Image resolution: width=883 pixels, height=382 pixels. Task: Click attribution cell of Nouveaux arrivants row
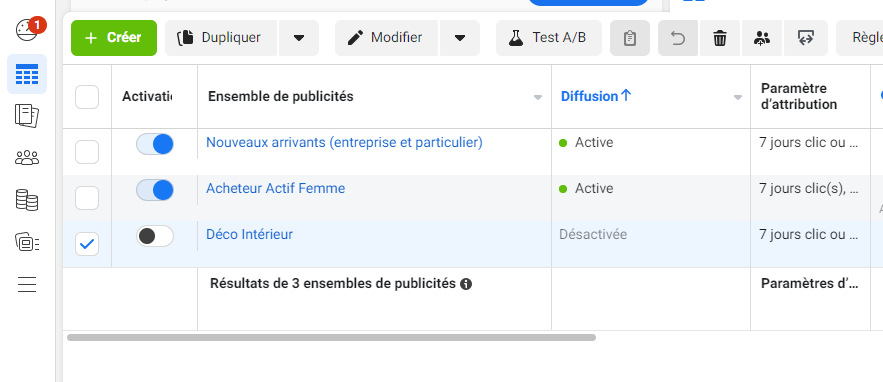[x=809, y=143]
